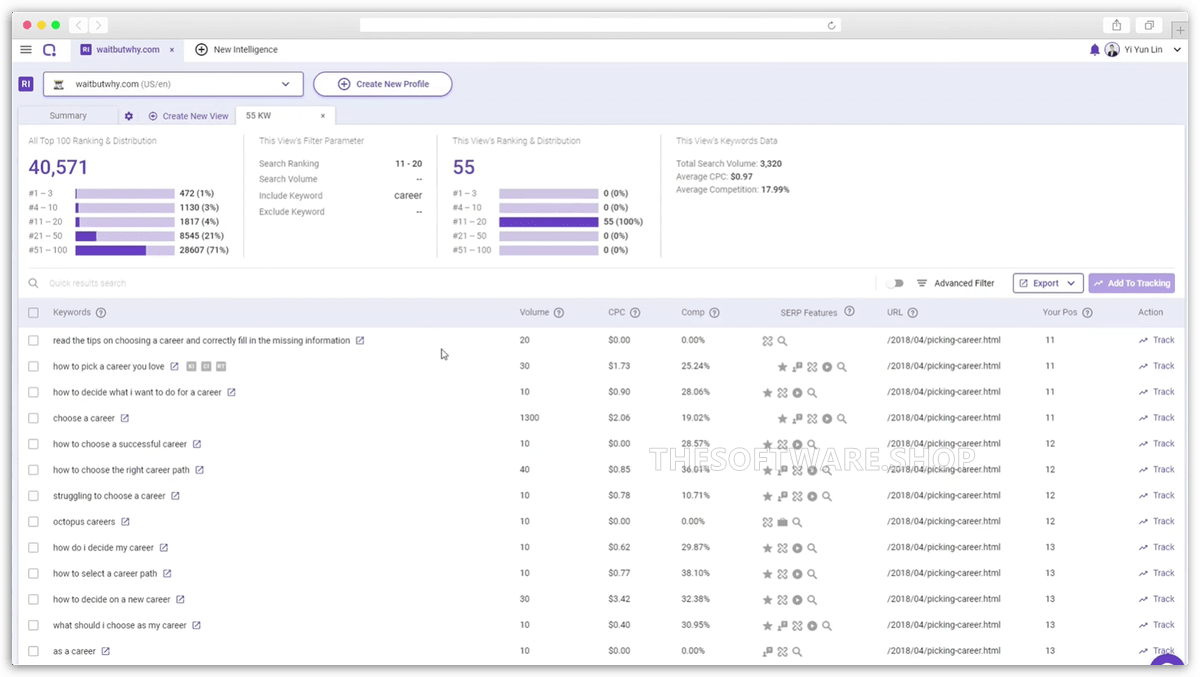
Task: Switch on the Advanced Filter toggle
Action: click(895, 283)
